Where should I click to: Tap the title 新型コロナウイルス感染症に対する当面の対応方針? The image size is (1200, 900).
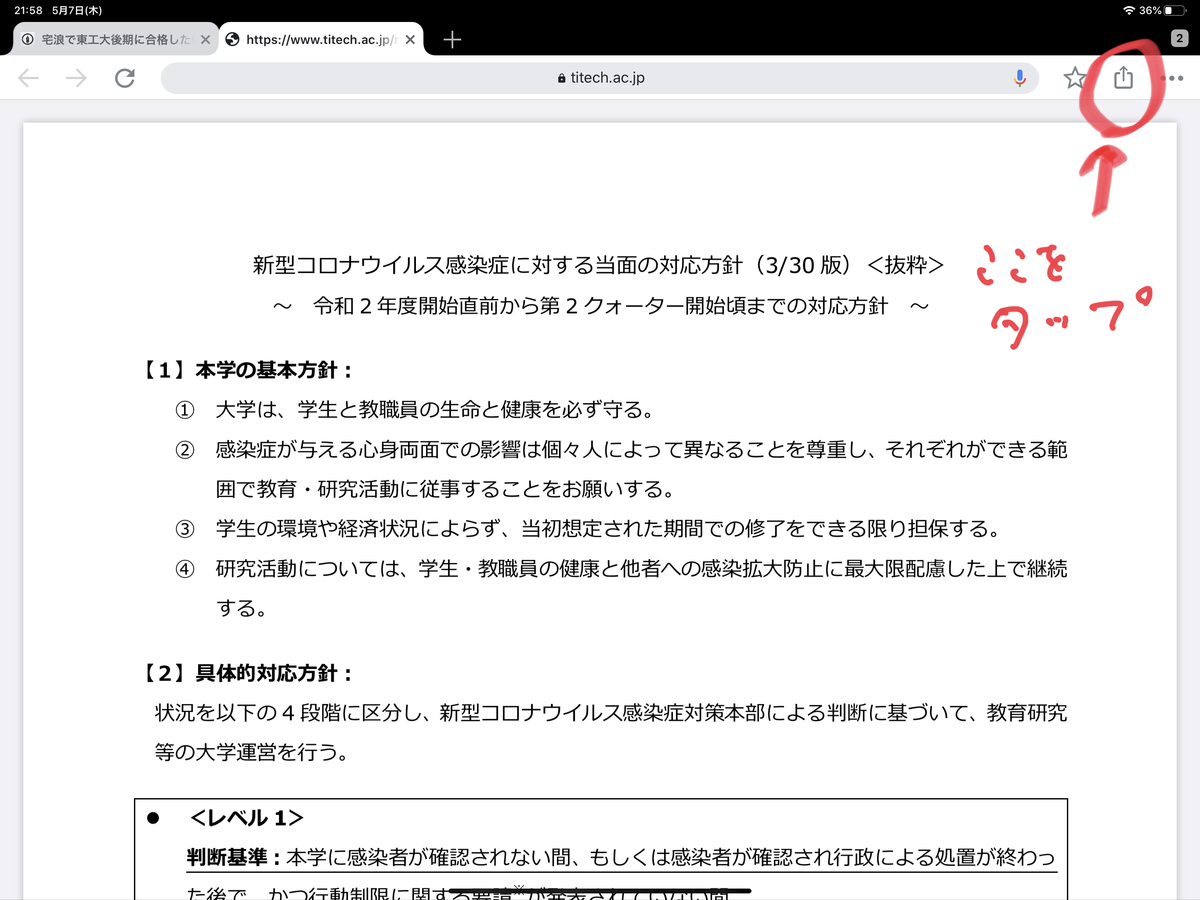click(x=499, y=266)
